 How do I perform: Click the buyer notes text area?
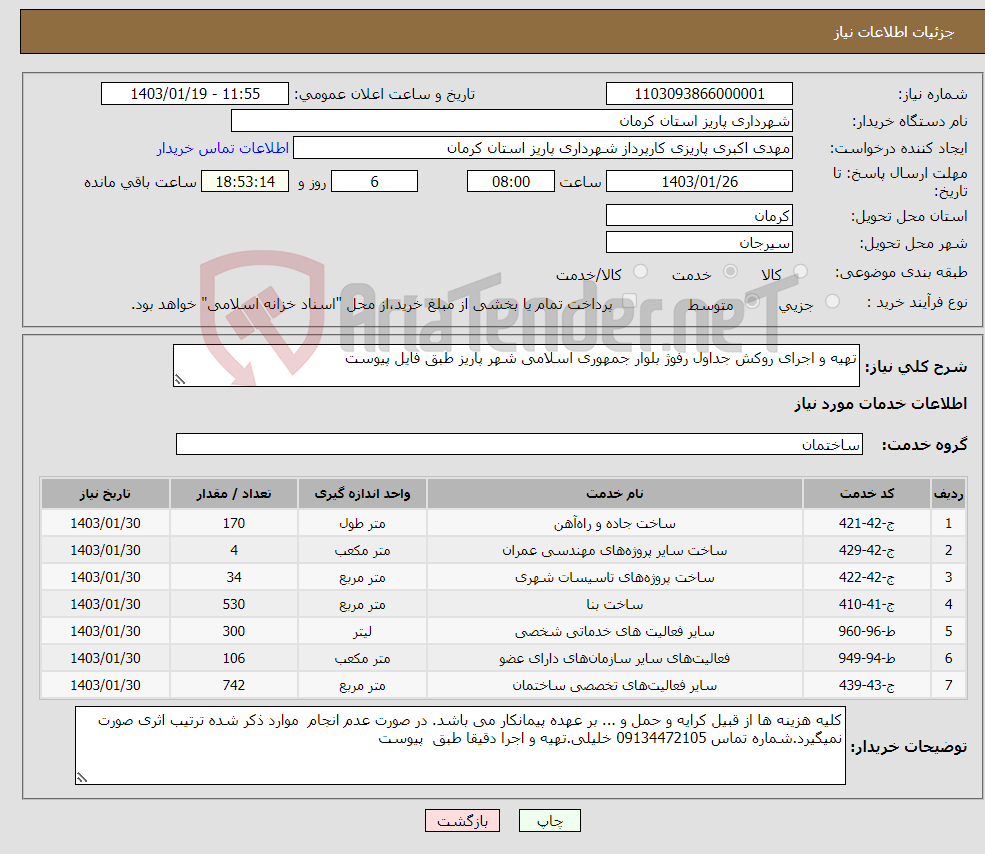(x=460, y=745)
